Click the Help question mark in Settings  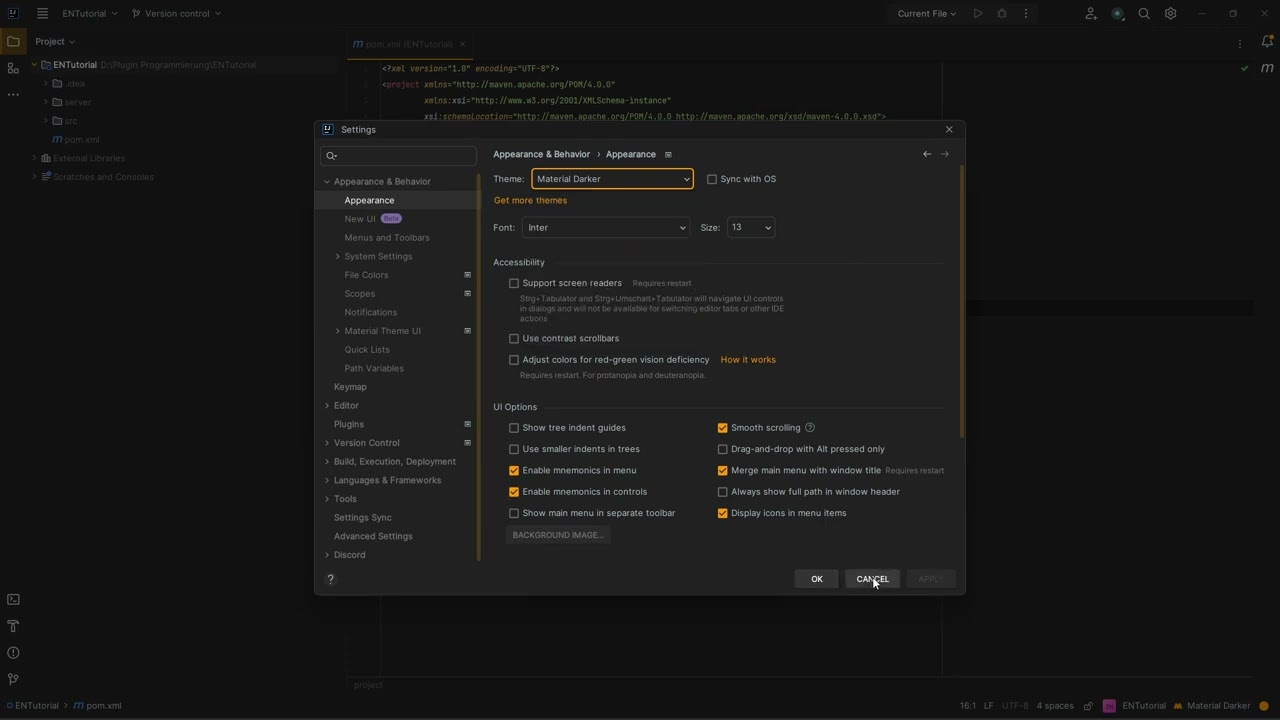(x=331, y=579)
